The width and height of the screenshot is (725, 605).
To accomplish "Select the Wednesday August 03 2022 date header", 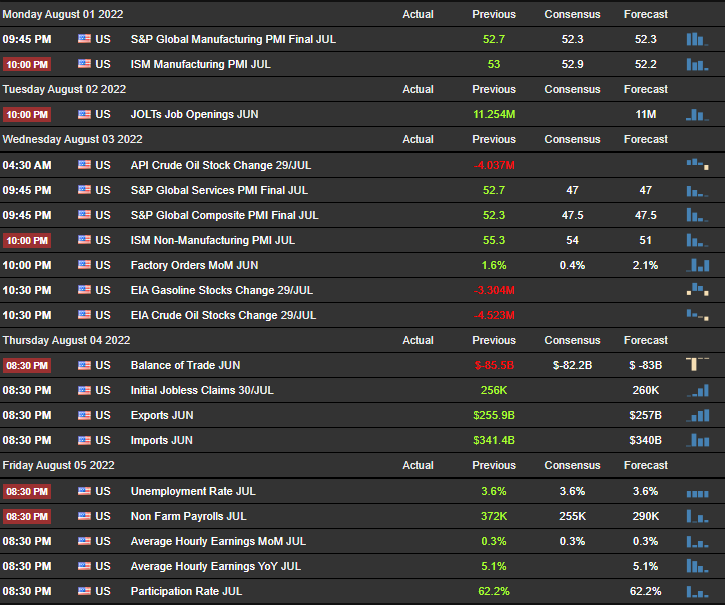I will (x=73, y=139).
